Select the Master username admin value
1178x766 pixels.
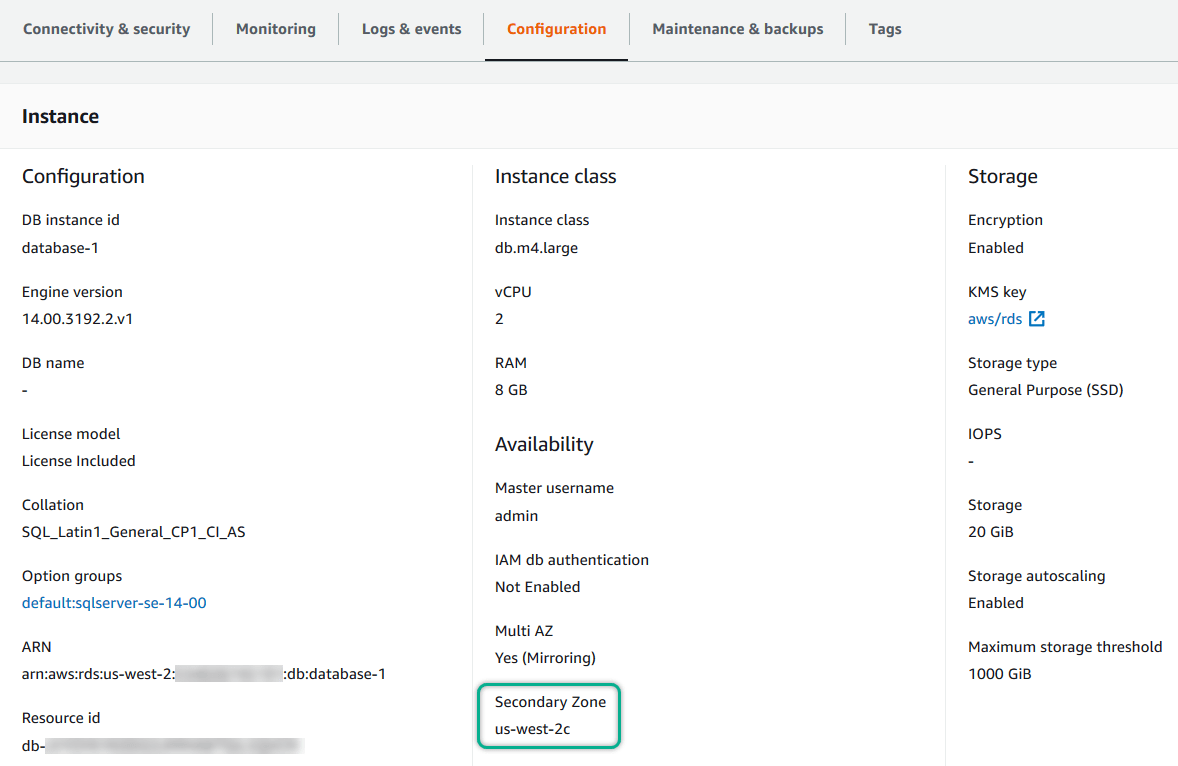(x=514, y=516)
